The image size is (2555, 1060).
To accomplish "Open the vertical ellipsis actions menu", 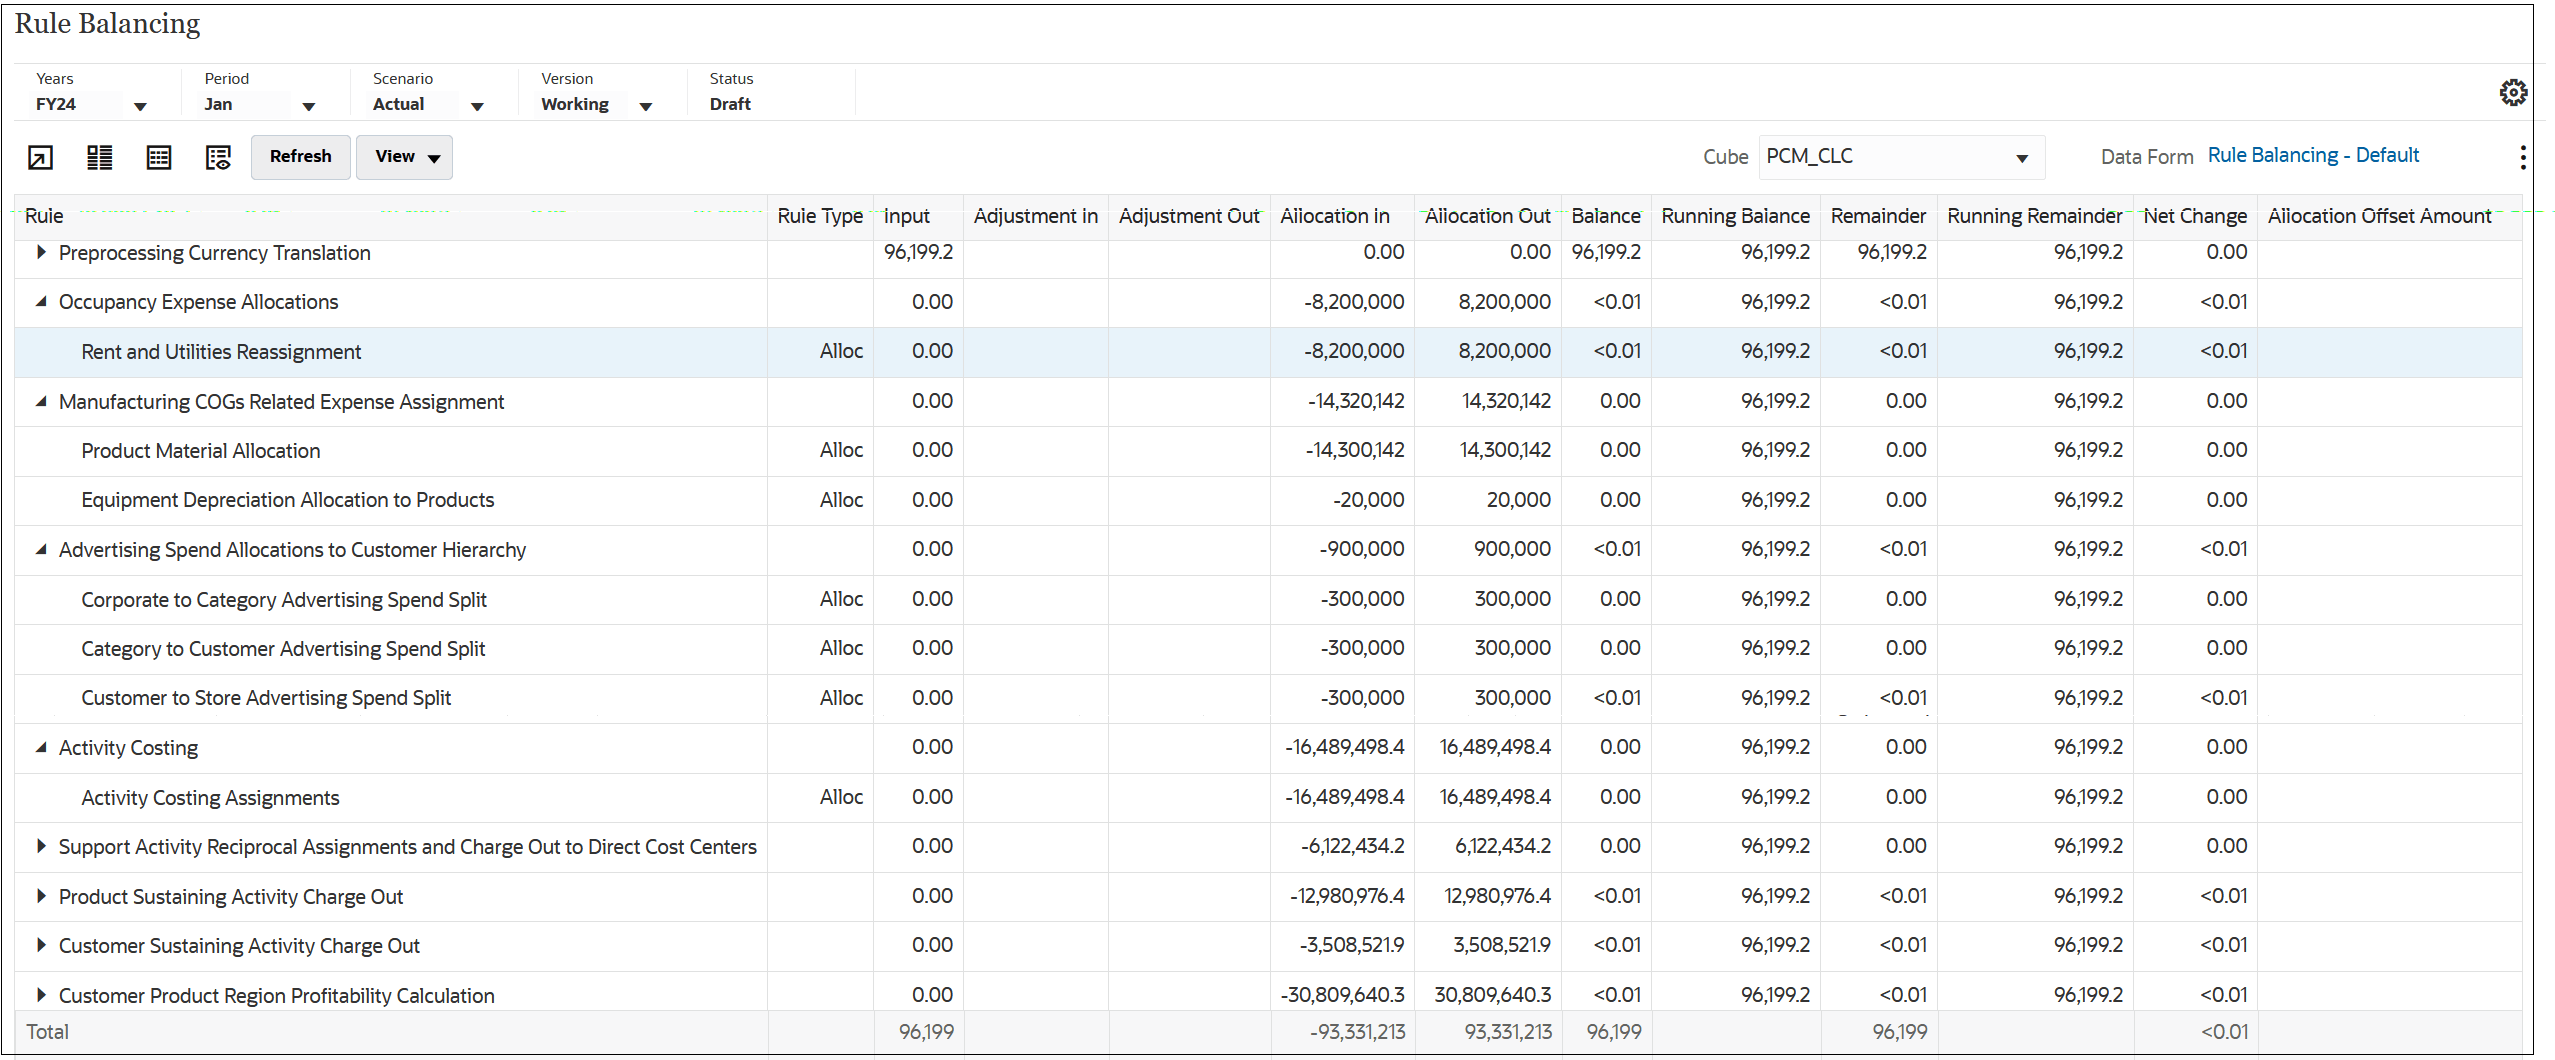I will pyautogui.click(x=2523, y=157).
